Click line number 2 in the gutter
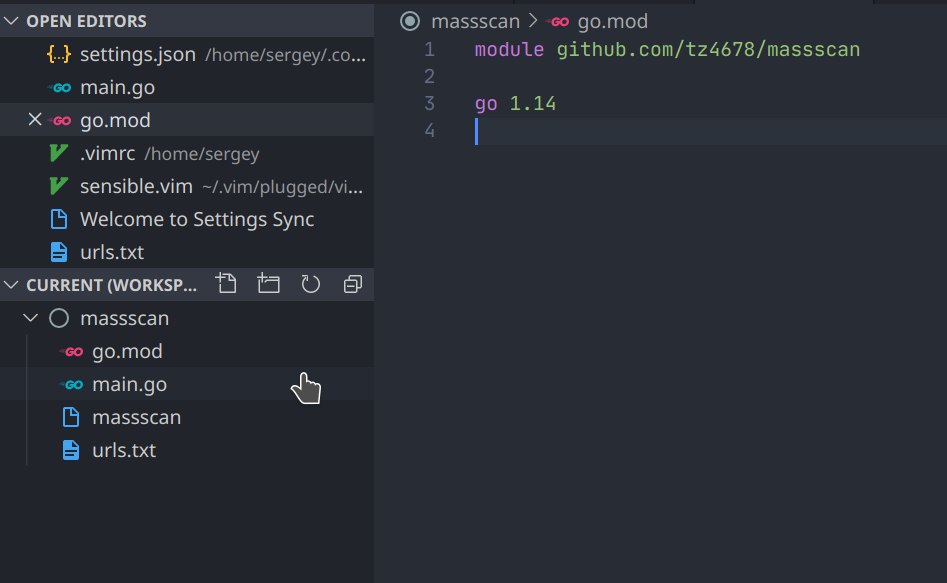The width and height of the screenshot is (947, 583). point(429,76)
